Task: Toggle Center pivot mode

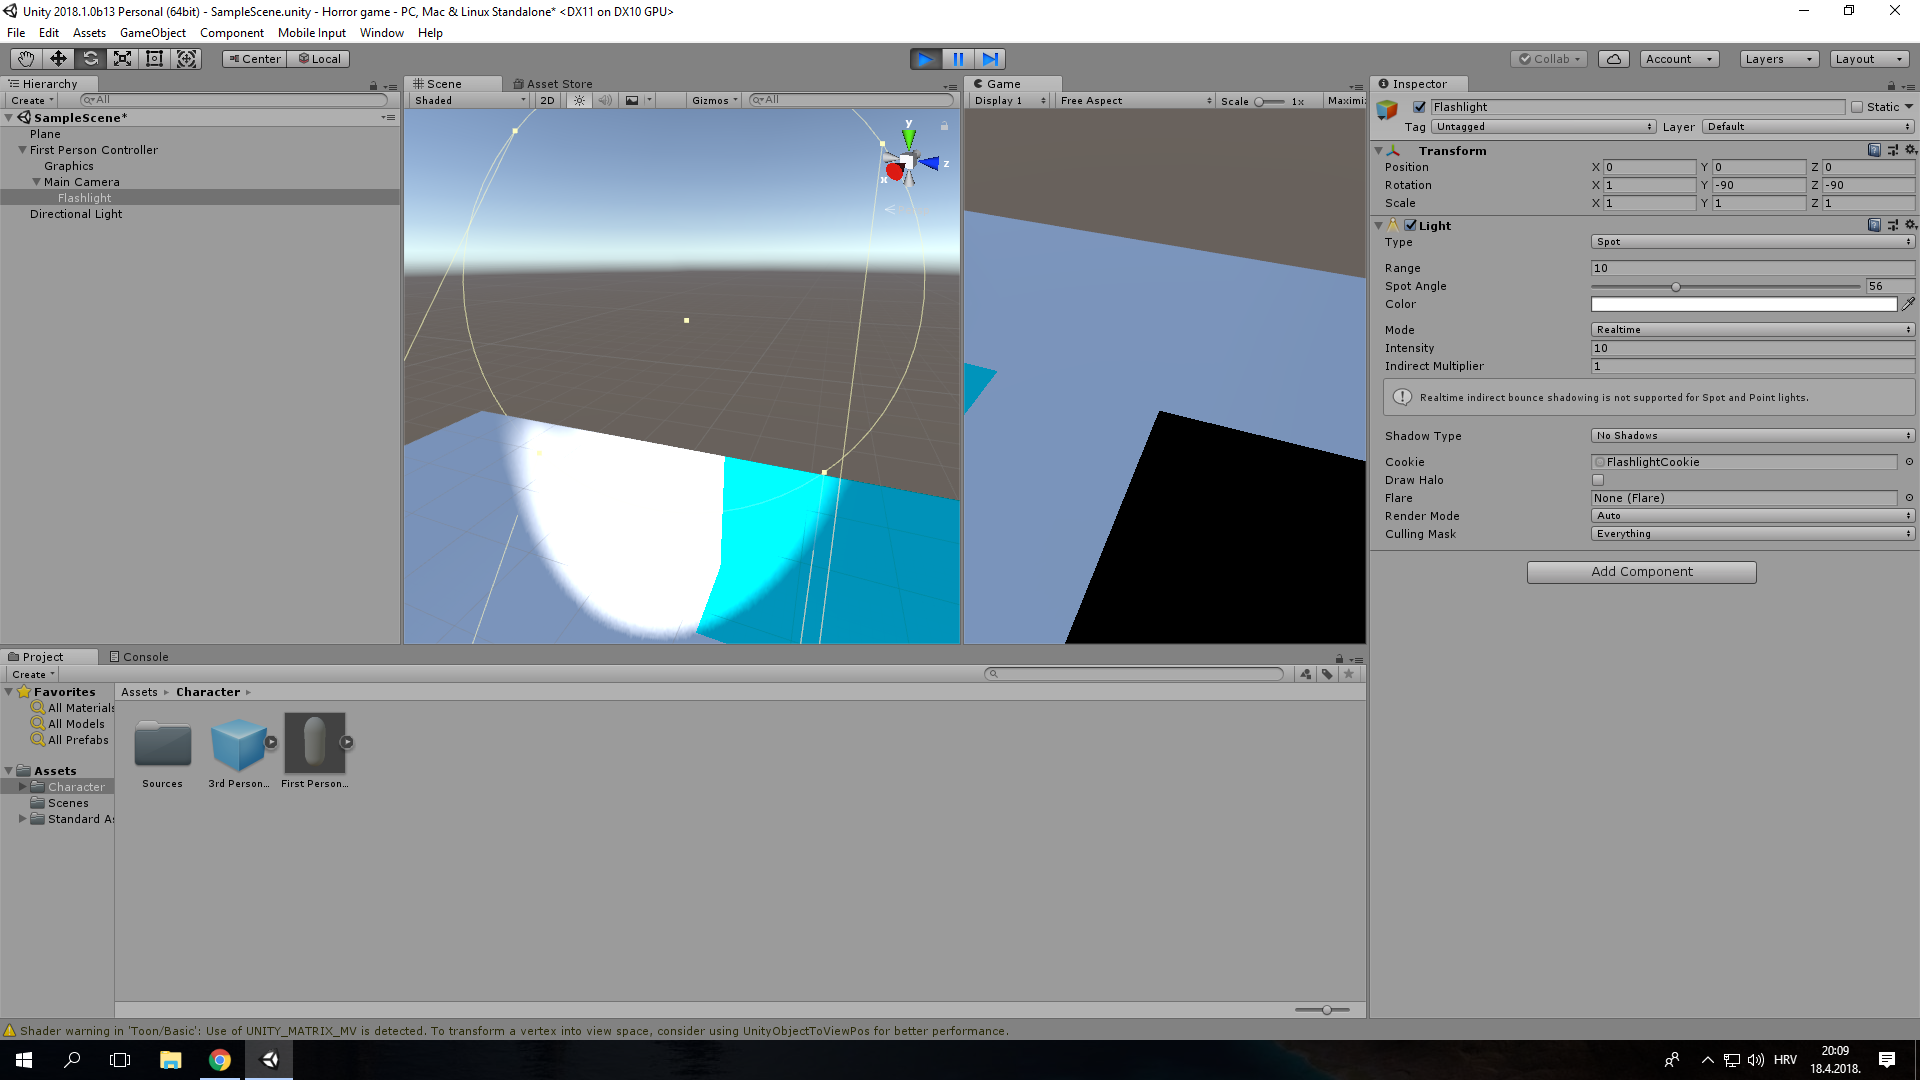Action: (x=255, y=59)
